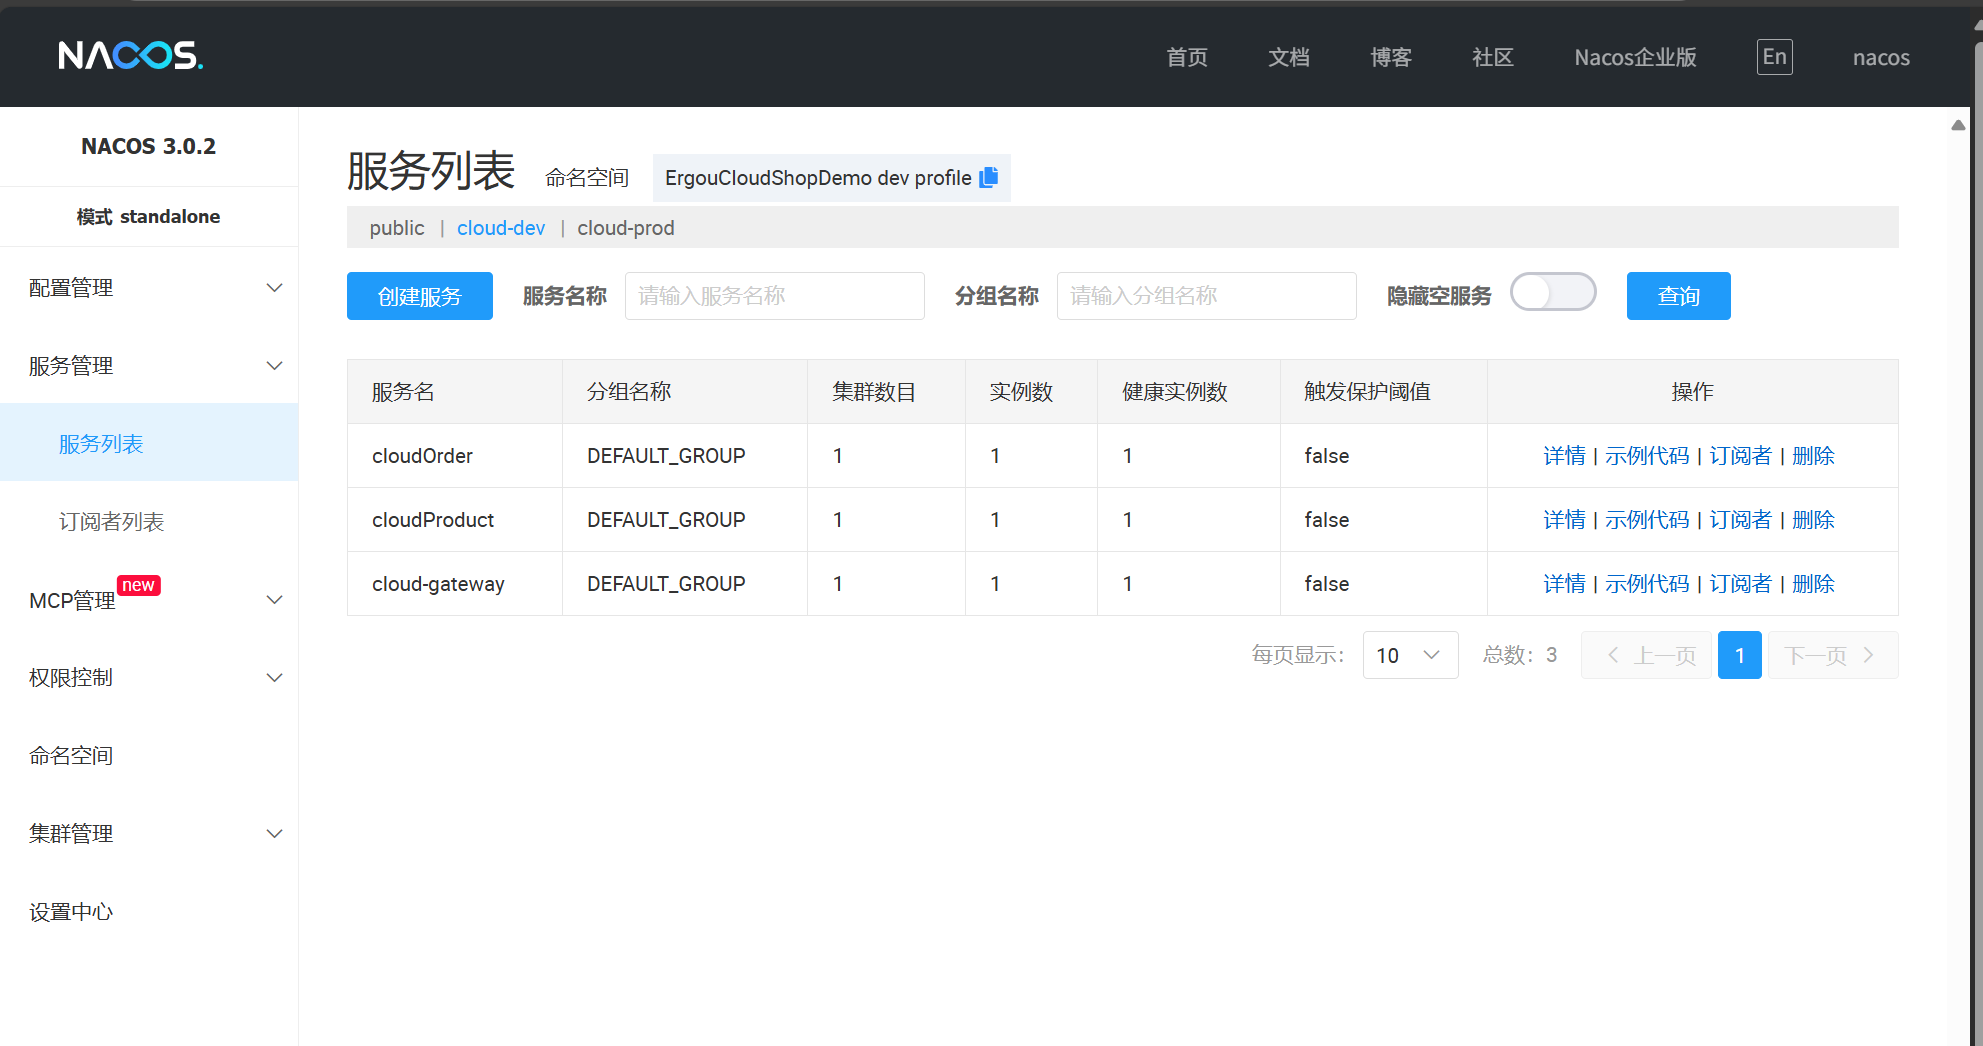Open 订阅者列表 in the sidebar

149,521
